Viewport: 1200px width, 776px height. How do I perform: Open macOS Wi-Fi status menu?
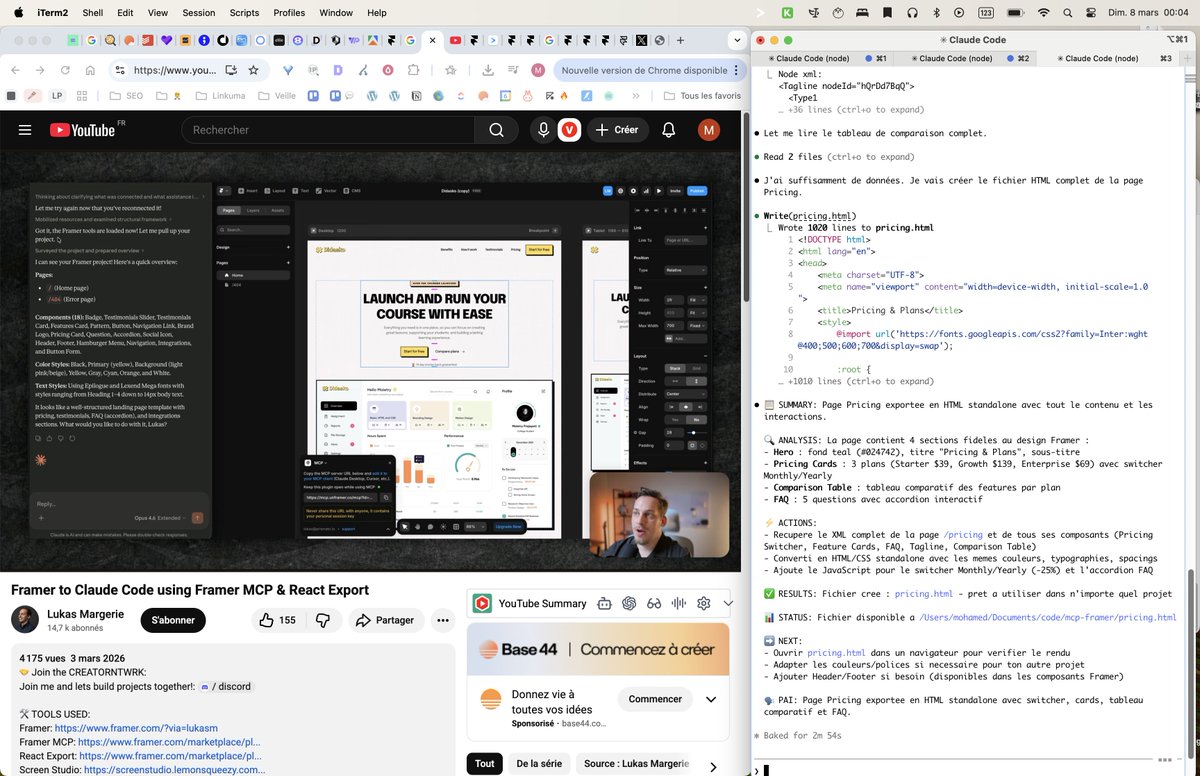coord(1044,13)
